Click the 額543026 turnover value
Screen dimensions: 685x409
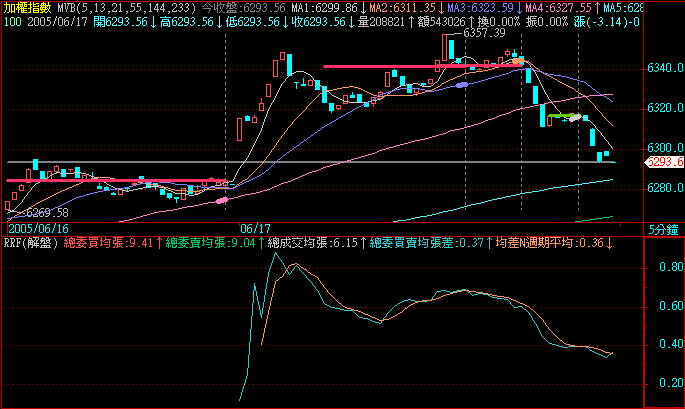[441, 22]
